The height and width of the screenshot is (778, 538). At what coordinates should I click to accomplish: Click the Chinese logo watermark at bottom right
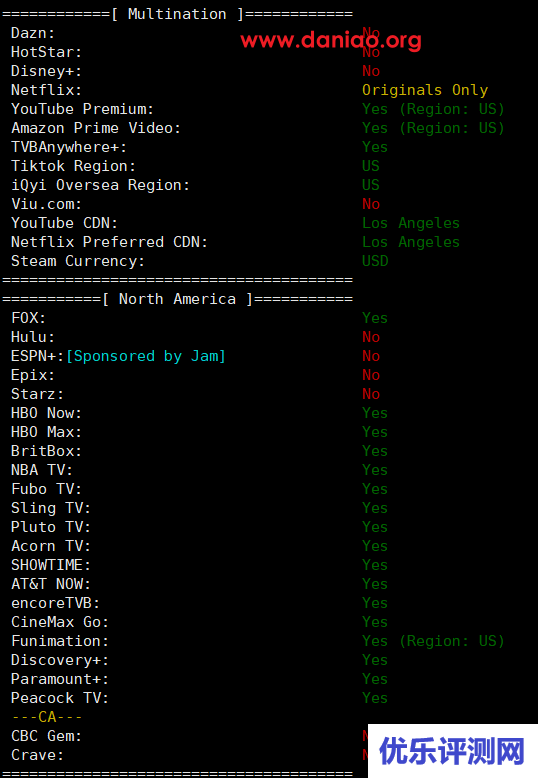point(453,751)
